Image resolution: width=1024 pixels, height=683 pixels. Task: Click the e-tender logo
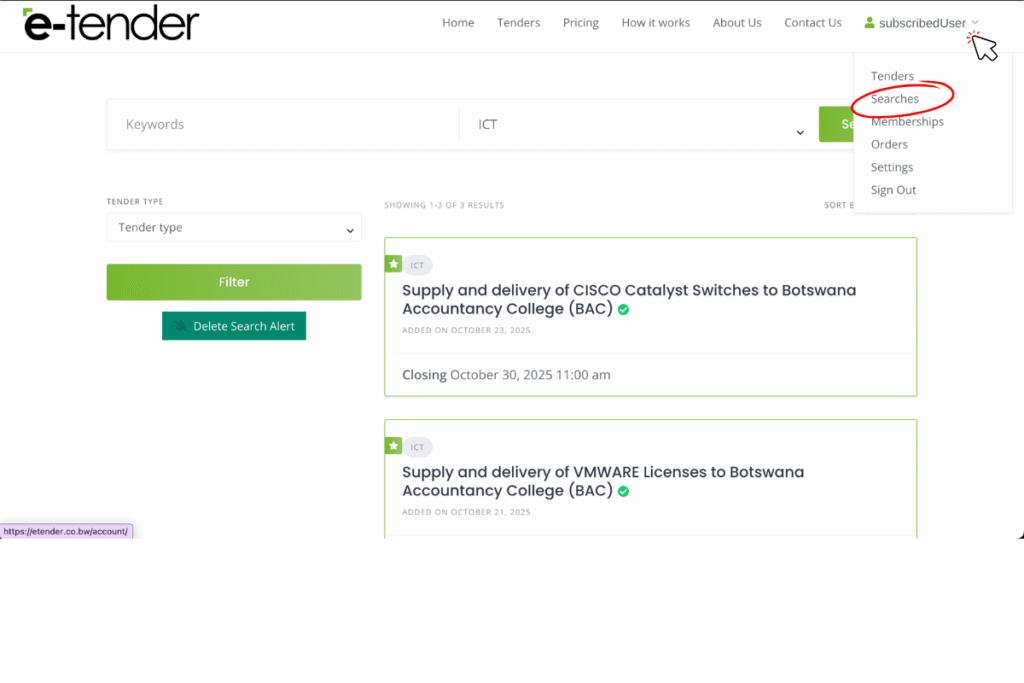tap(111, 24)
